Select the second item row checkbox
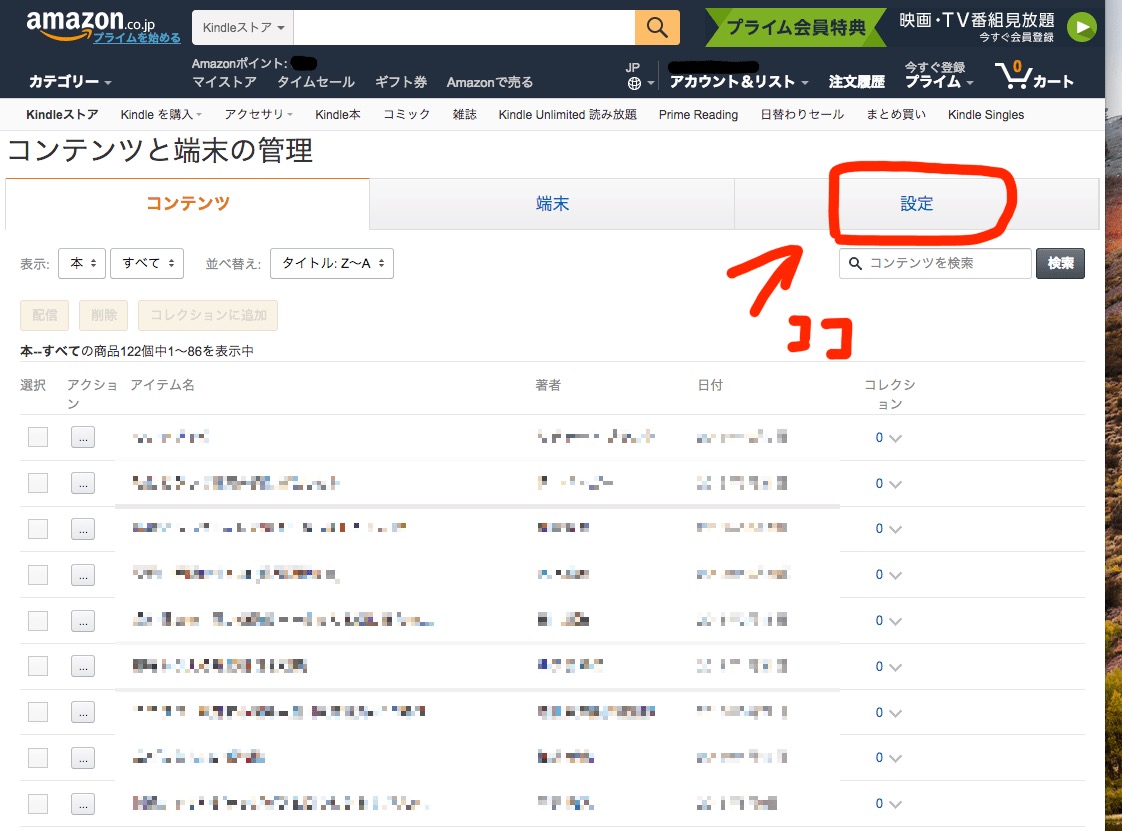Viewport: 1122px width, 831px height. coord(38,483)
